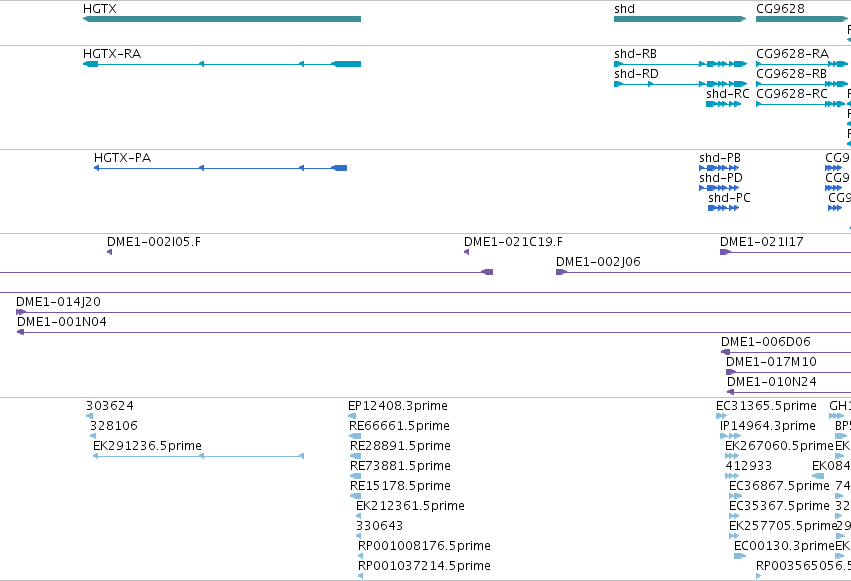Select the HGTX gene bar

point(222,19)
